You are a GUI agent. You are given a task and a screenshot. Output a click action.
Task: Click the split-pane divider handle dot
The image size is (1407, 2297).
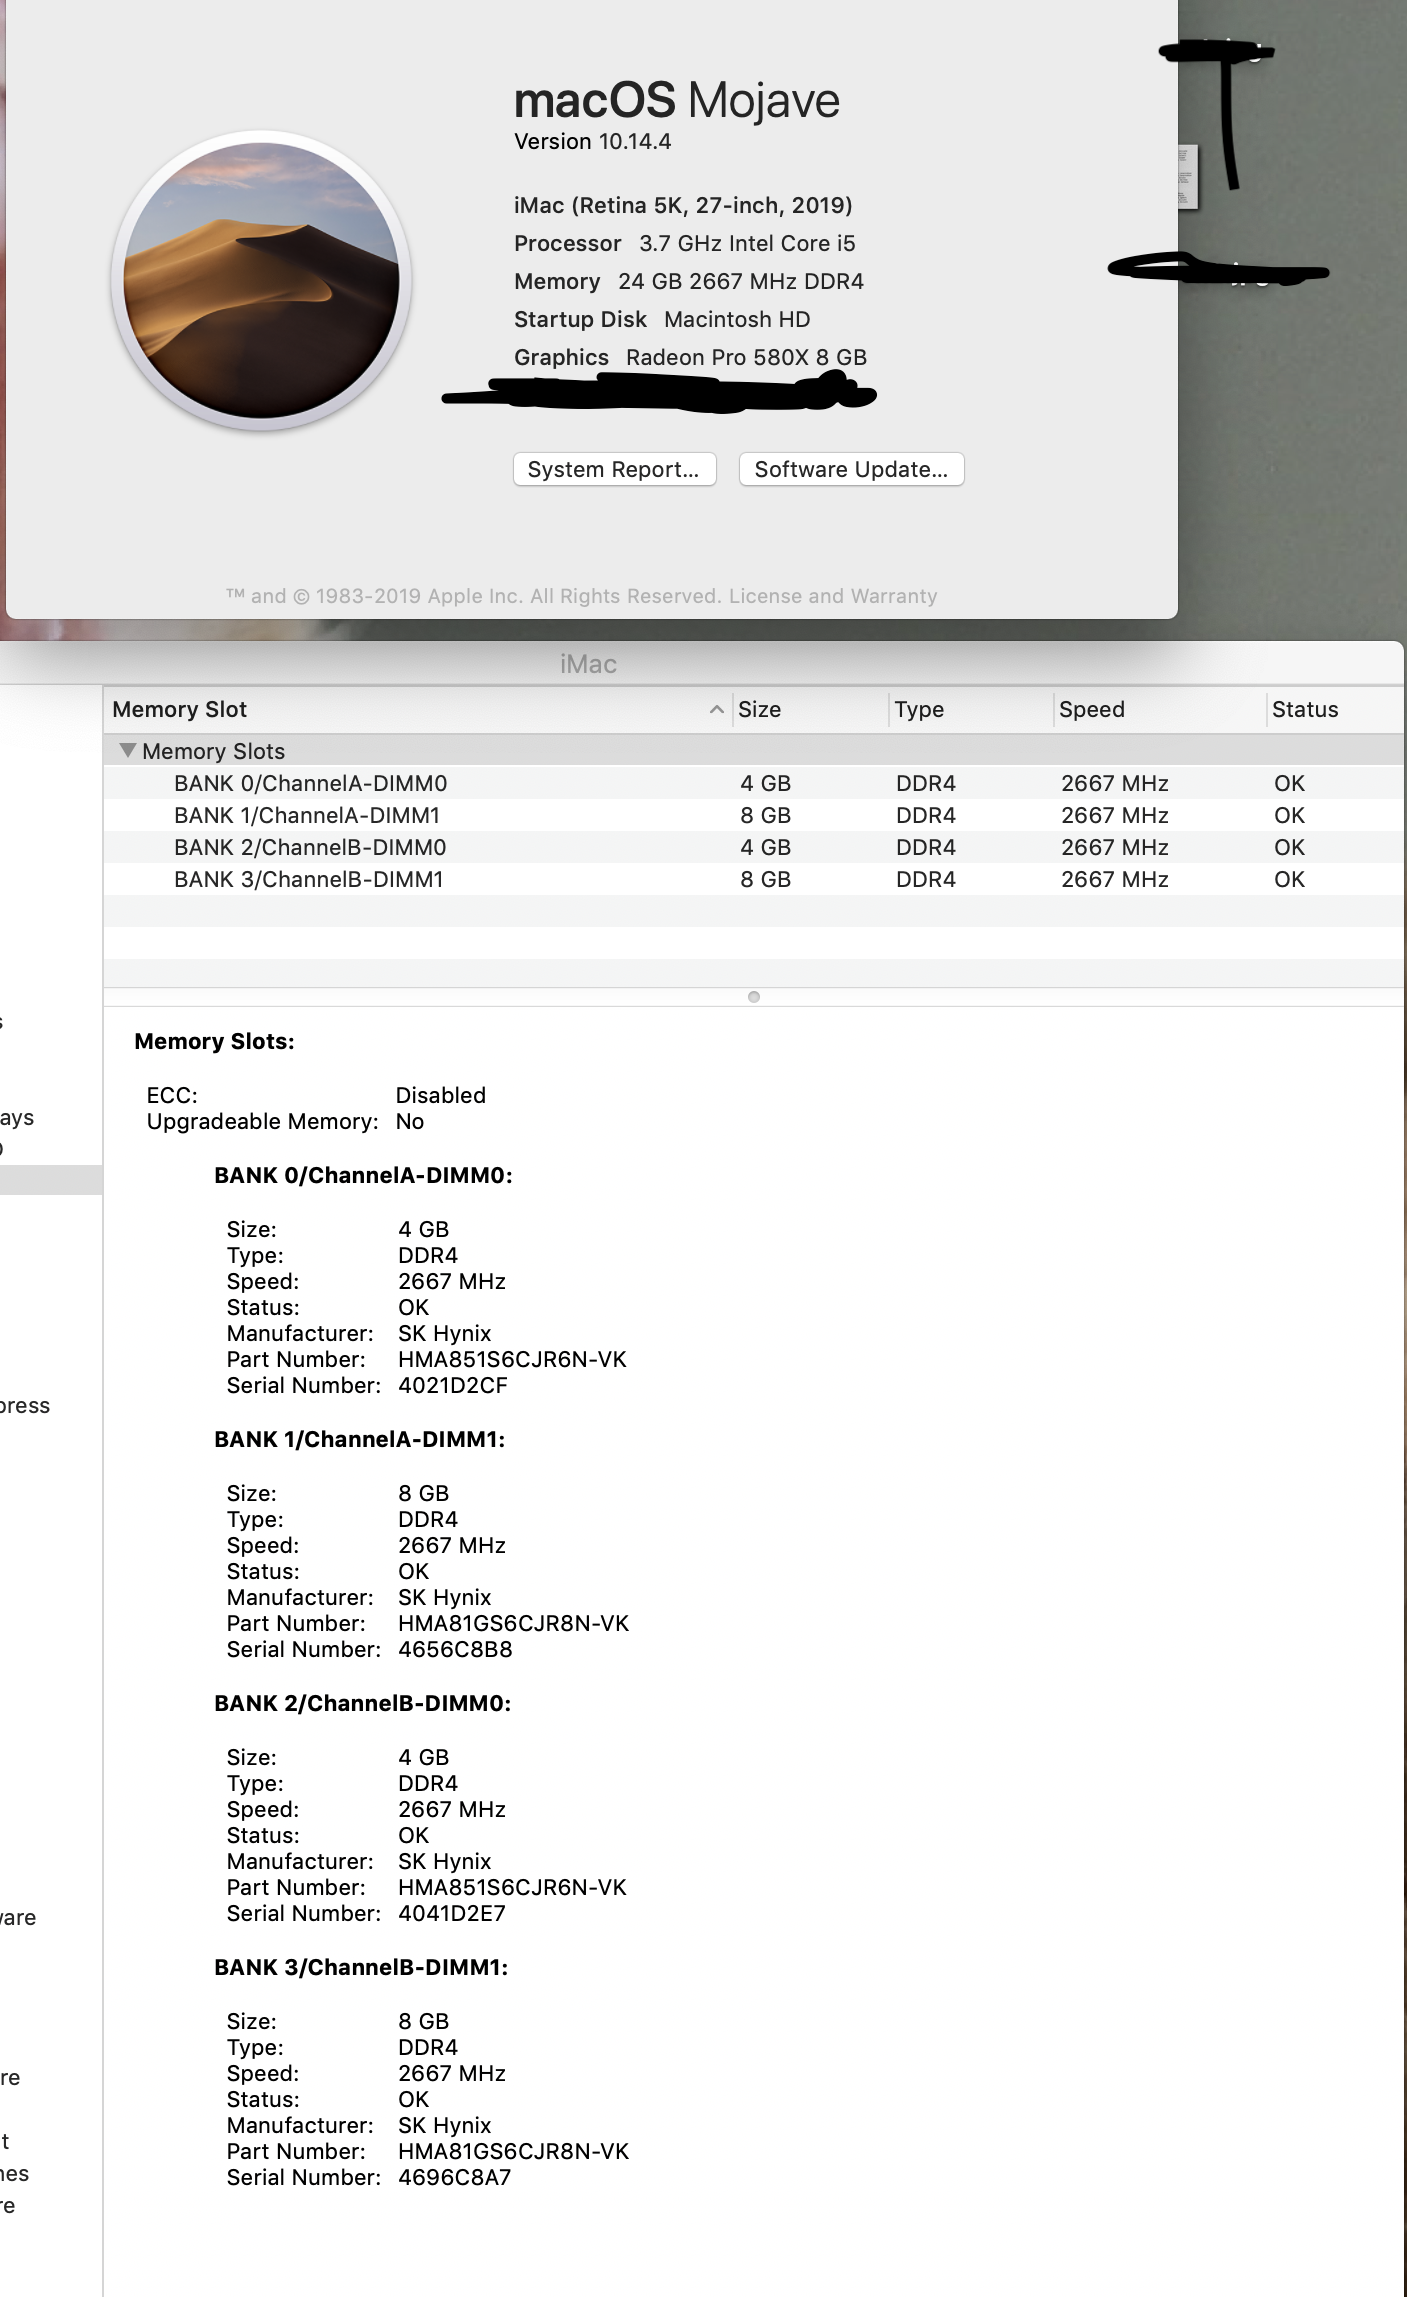coord(754,997)
